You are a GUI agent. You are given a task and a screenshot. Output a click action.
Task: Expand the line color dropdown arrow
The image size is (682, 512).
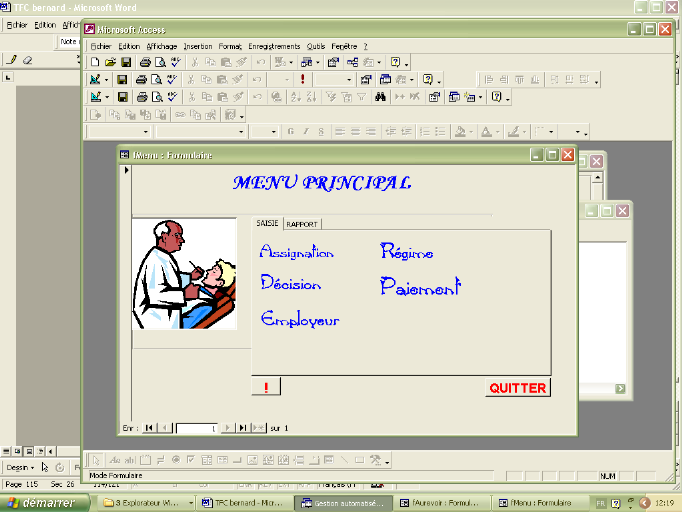pos(525,132)
